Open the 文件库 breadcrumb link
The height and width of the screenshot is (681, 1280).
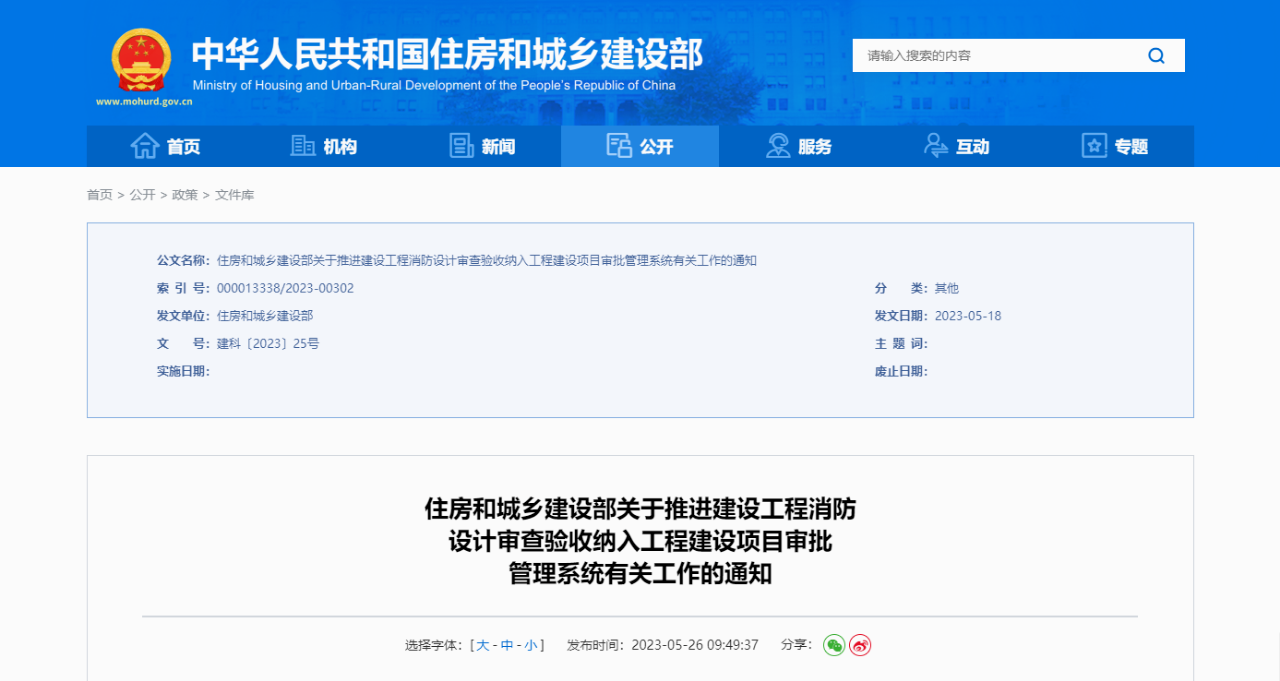click(x=234, y=194)
